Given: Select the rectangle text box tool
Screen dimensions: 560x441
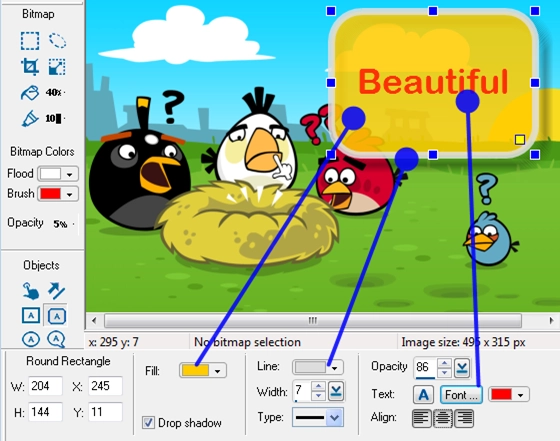Looking at the screenshot, I should [31, 316].
